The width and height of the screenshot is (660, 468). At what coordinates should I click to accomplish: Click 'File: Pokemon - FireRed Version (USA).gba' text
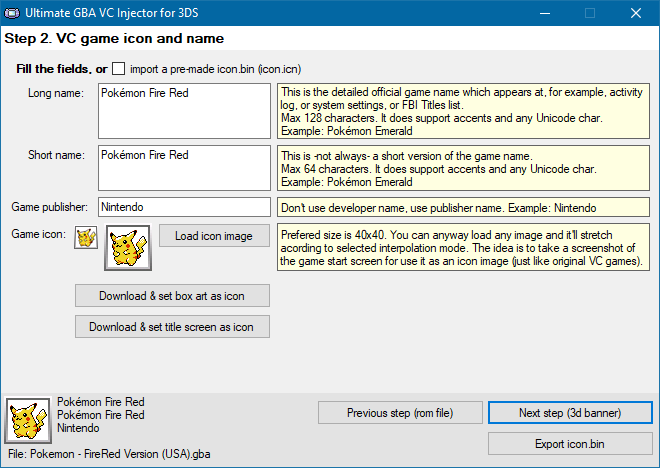point(109,454)
